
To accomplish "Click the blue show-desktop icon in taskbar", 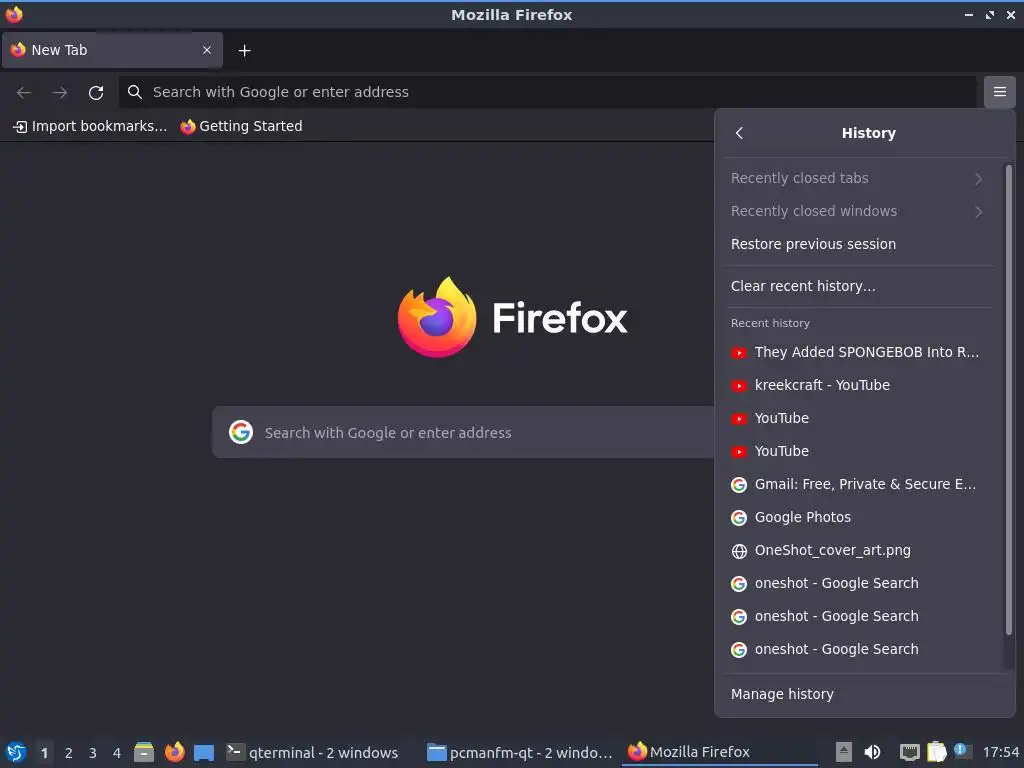I will click(204, 752).
